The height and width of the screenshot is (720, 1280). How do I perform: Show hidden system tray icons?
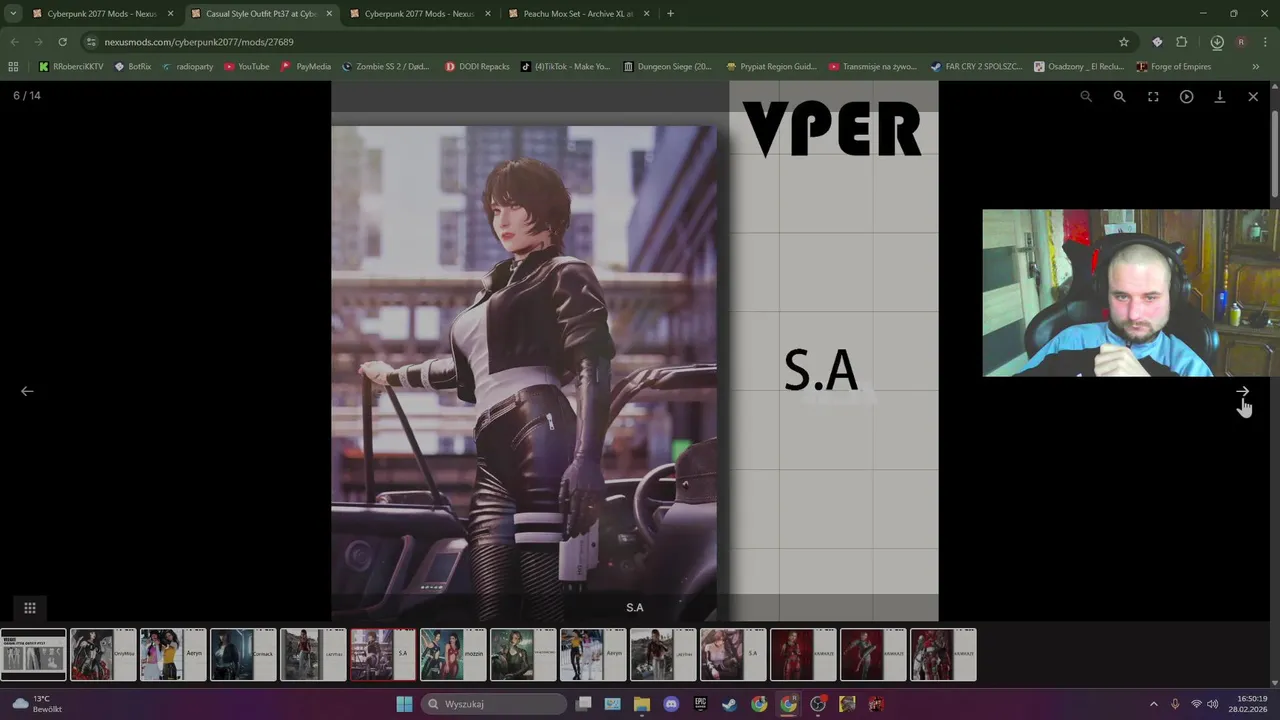tap(1153, 704)
